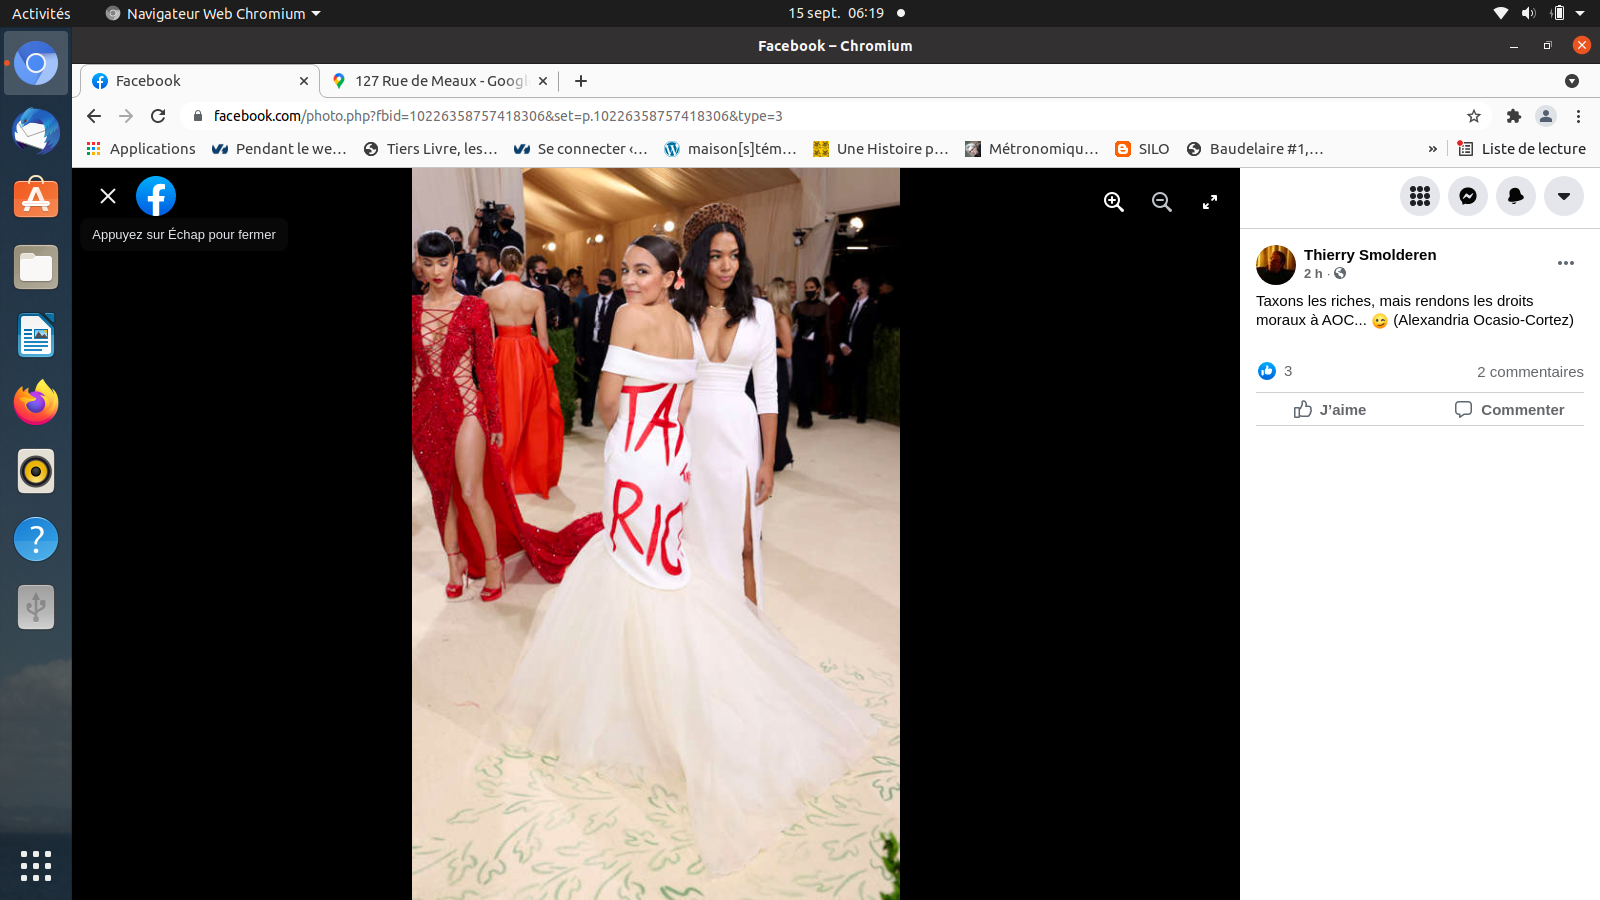The height and width of the screenshot is (900, 1600).
Task: Open the Facebook menu grid icon
Action: click(x=1419, y=196)
